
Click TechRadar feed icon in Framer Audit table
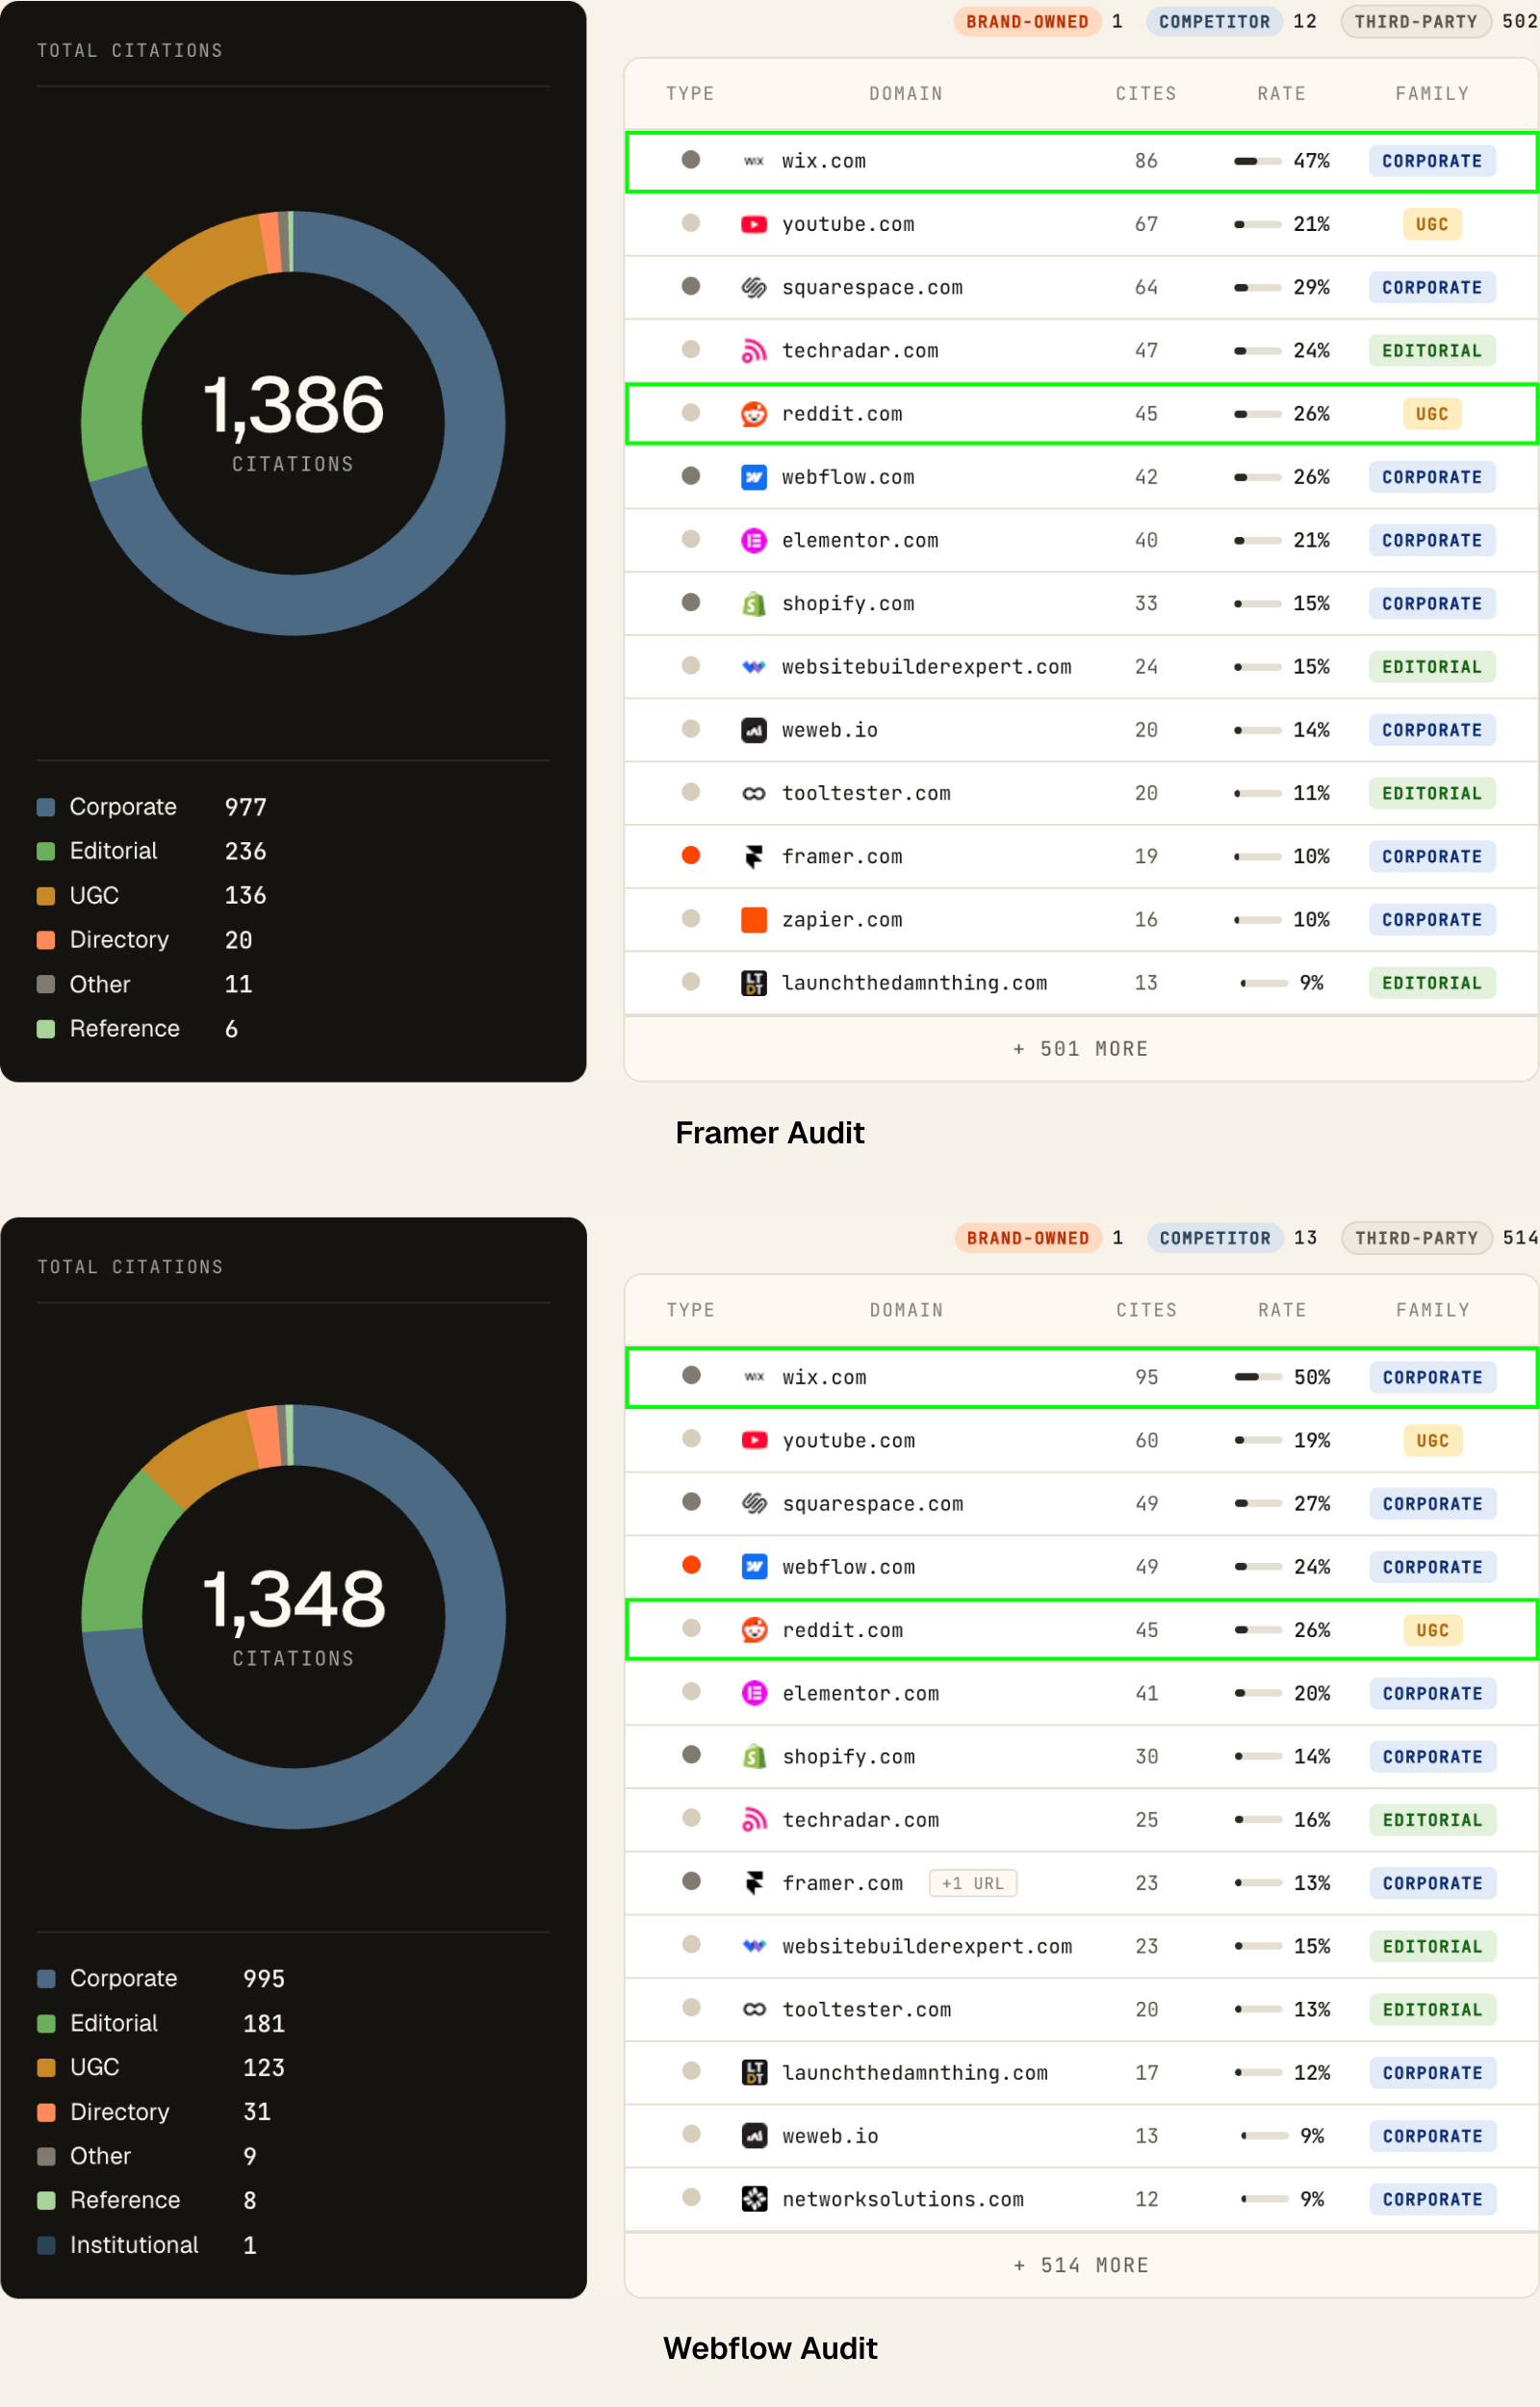coord(754,351)
